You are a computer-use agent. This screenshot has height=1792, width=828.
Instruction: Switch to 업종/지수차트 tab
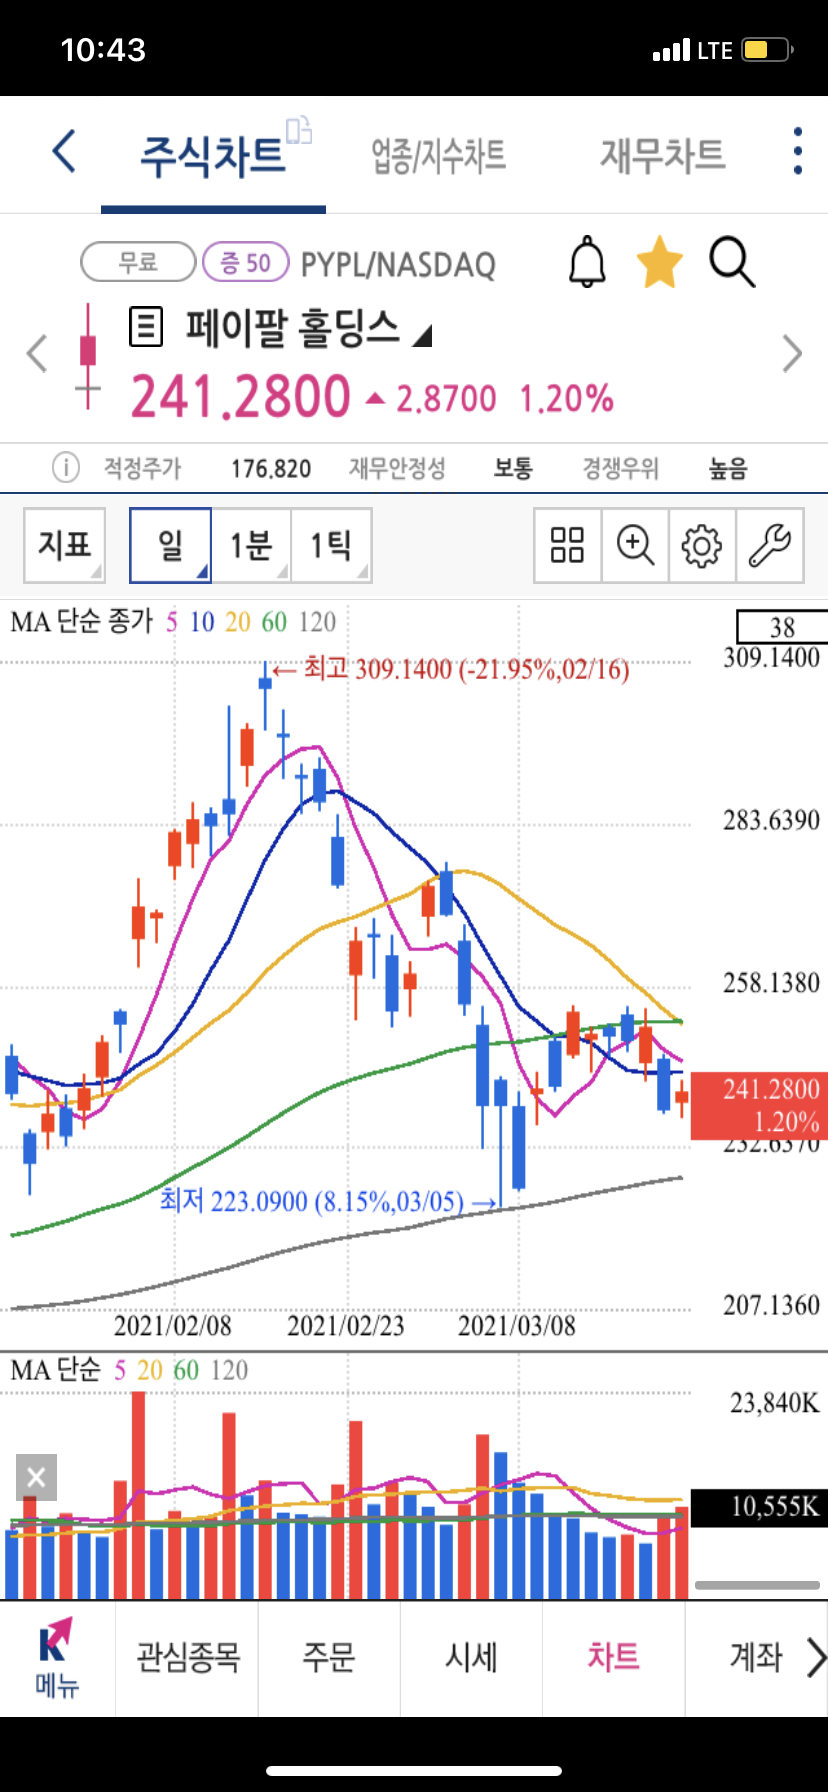point(439,156)
